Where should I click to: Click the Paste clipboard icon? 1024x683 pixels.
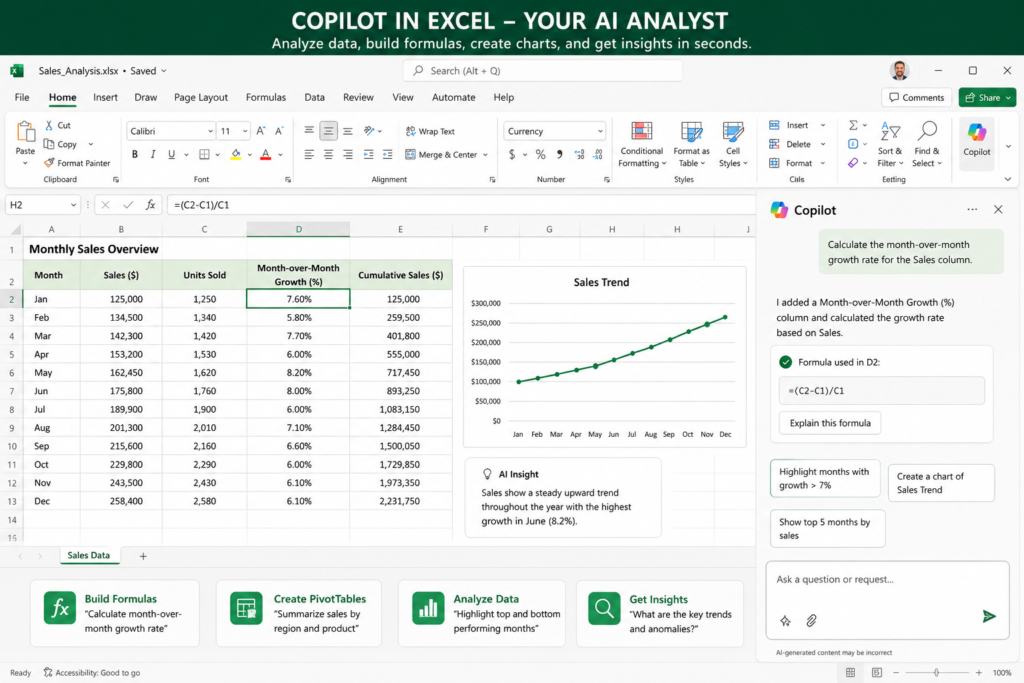(25, 133)
